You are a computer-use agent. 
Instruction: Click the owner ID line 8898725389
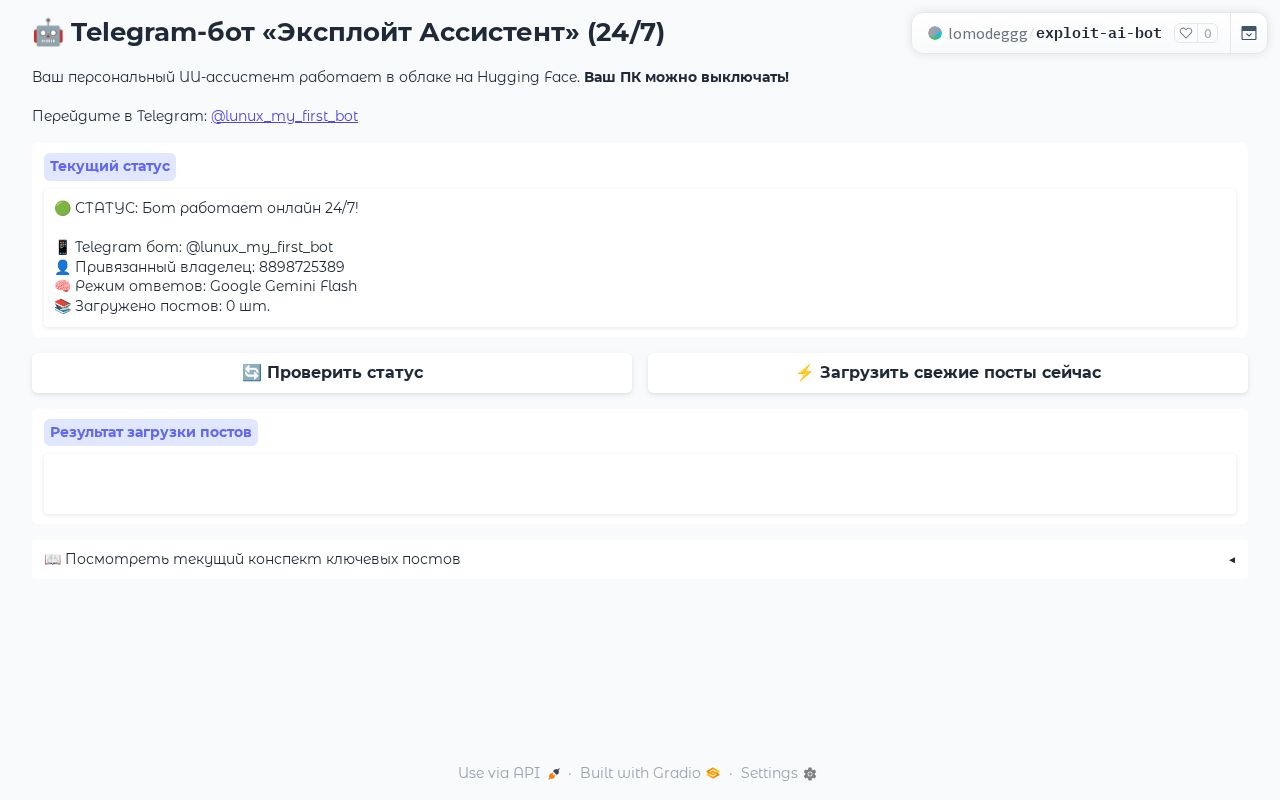pyautogui.click(x=199, y=267)
